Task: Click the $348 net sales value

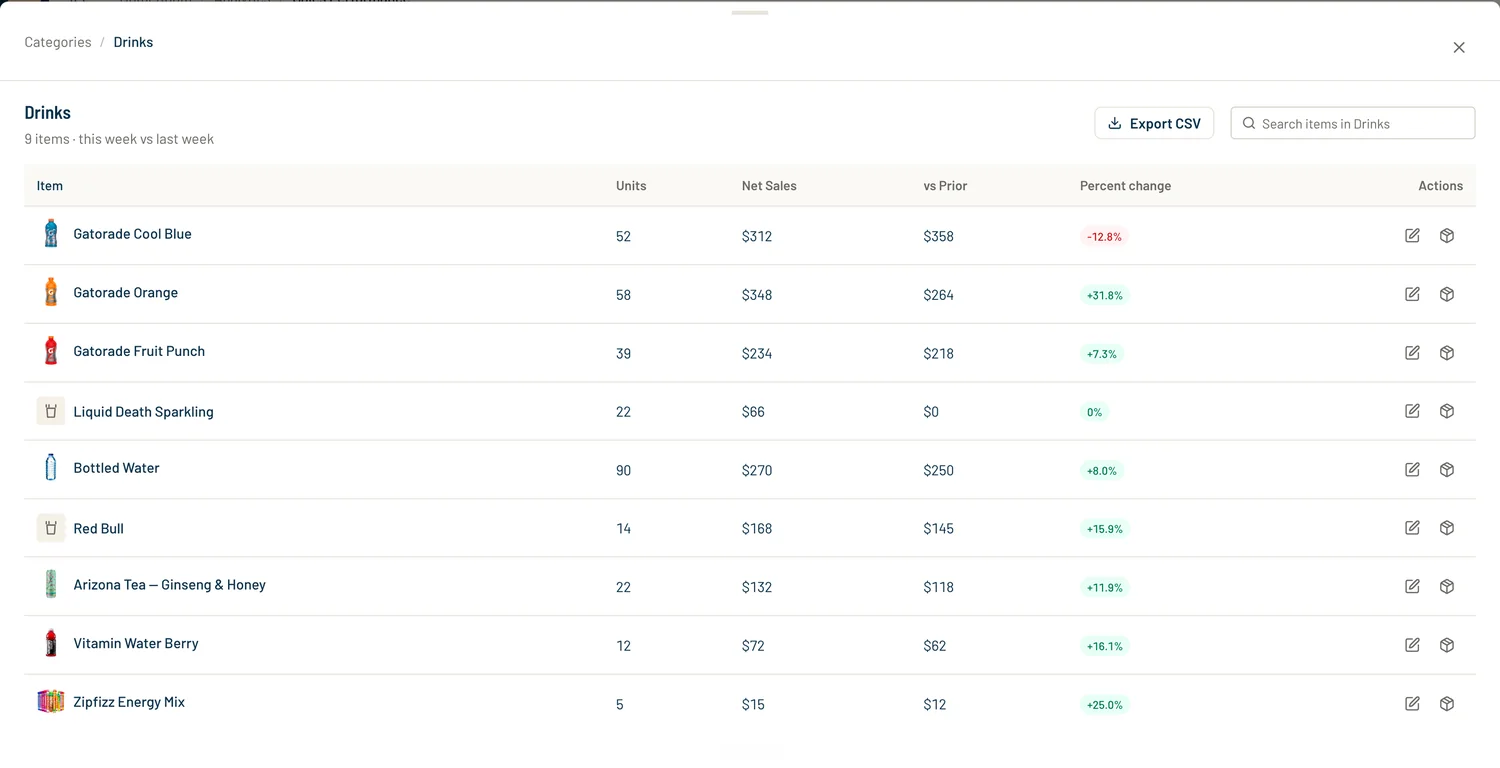Action: tap(757, 295)
